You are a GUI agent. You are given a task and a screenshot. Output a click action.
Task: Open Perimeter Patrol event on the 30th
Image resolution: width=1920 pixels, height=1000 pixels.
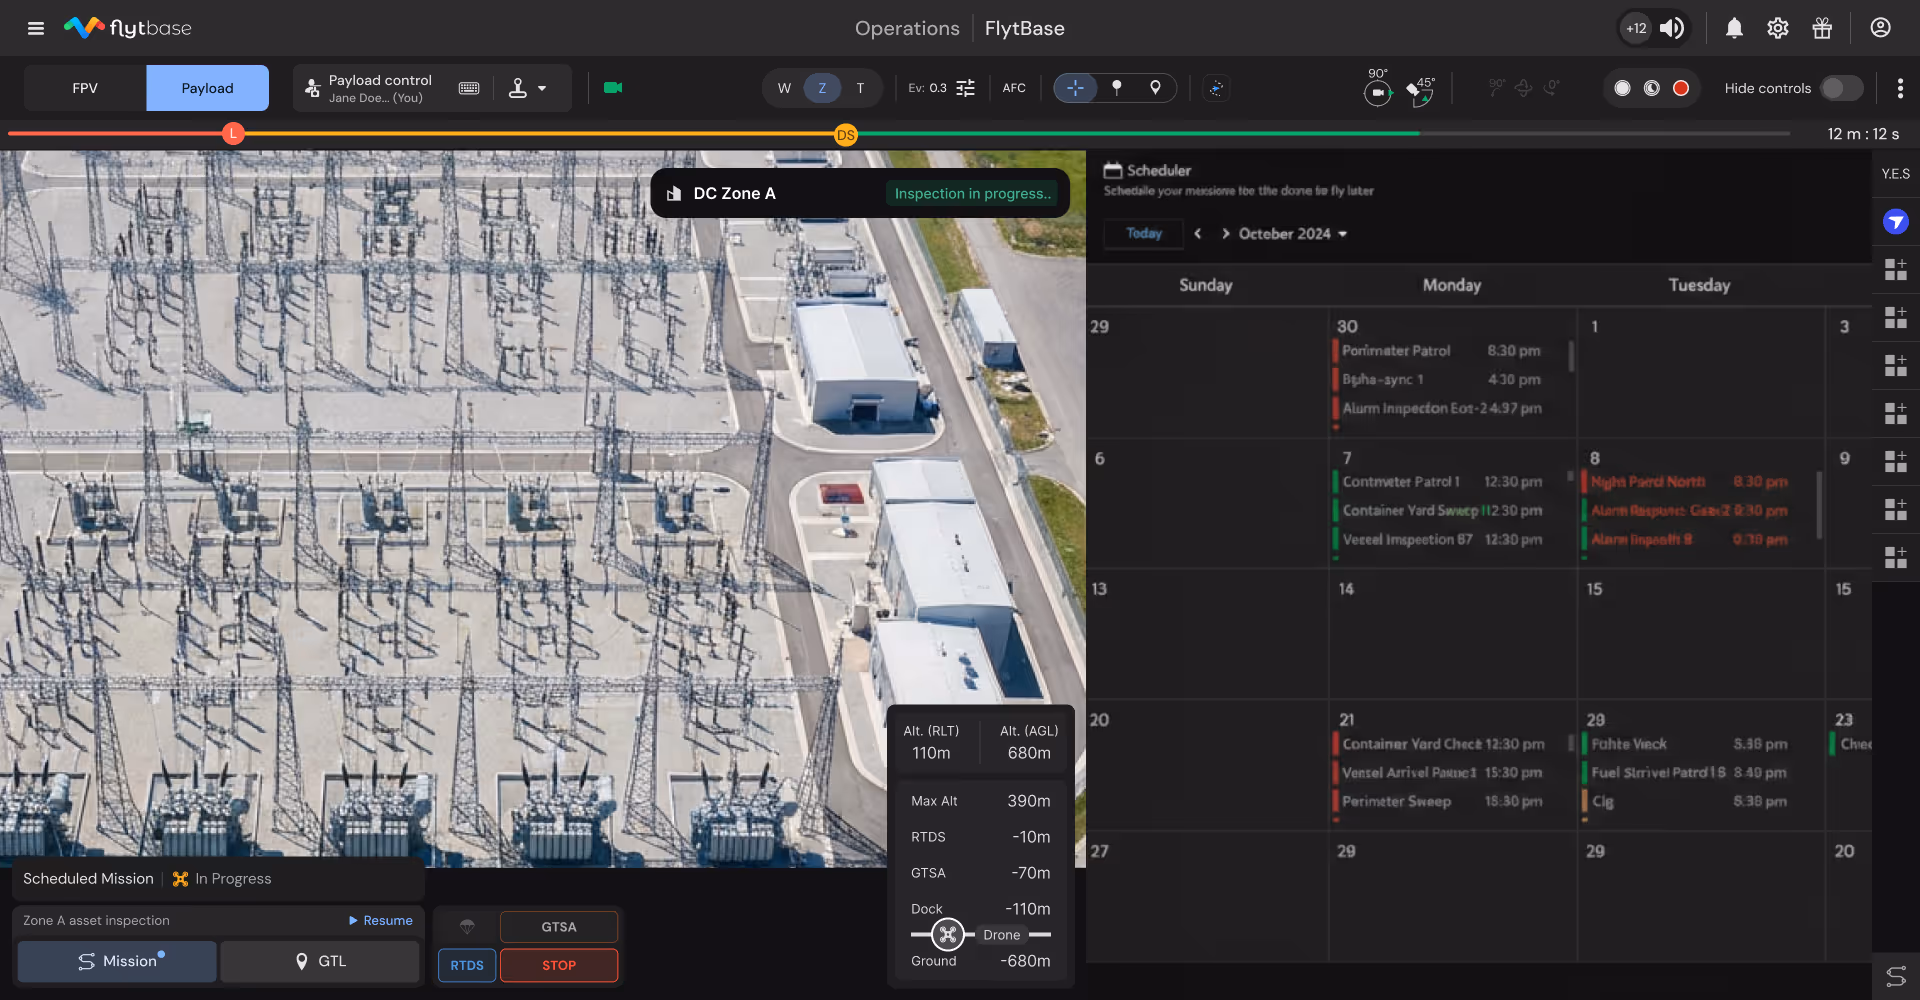(x=1440, y=350)
